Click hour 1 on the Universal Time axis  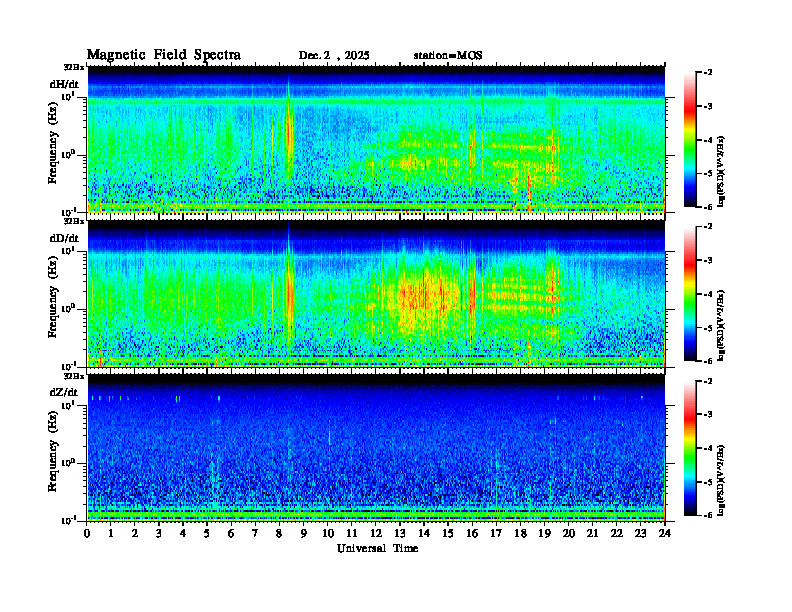point(111,533)
